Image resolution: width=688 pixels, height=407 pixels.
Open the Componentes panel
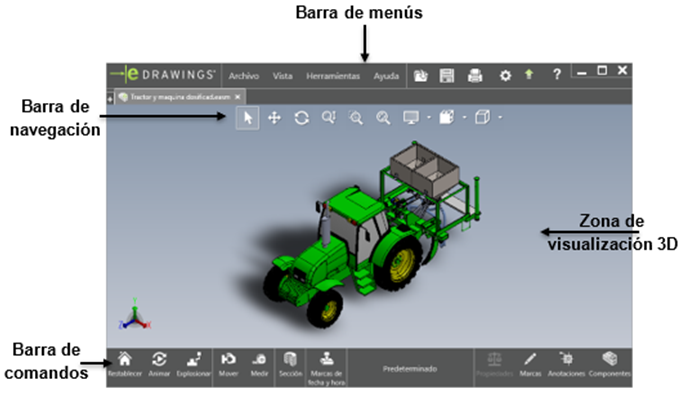click(x=609, y=365)
